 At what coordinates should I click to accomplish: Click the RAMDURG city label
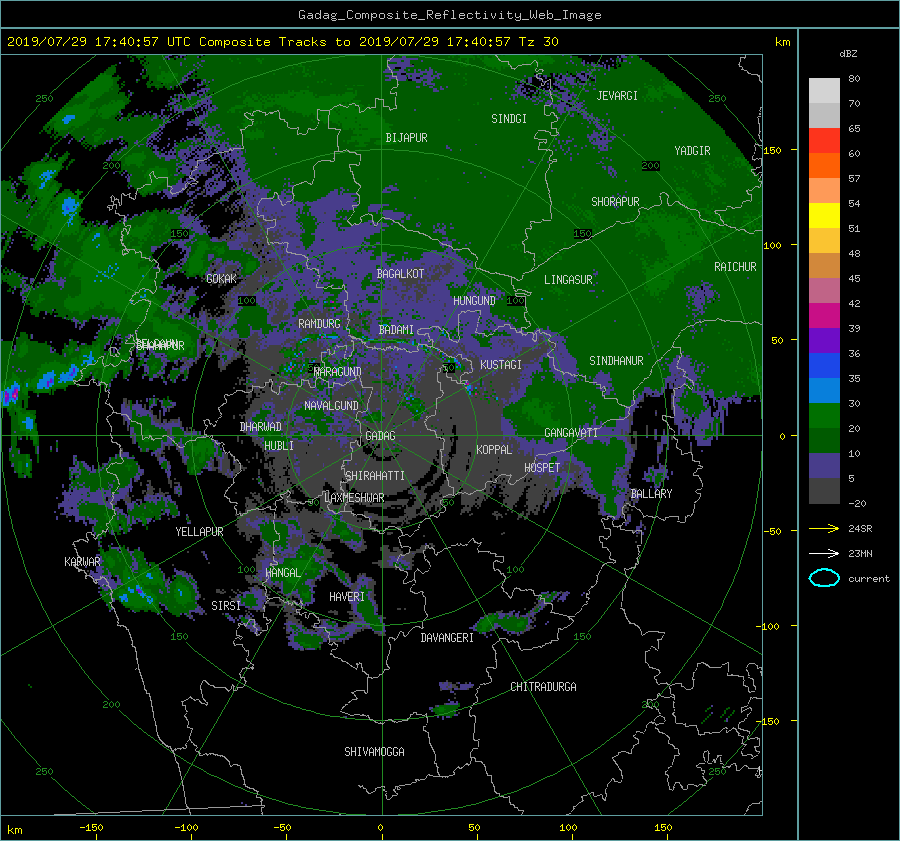tap(319, 324)
